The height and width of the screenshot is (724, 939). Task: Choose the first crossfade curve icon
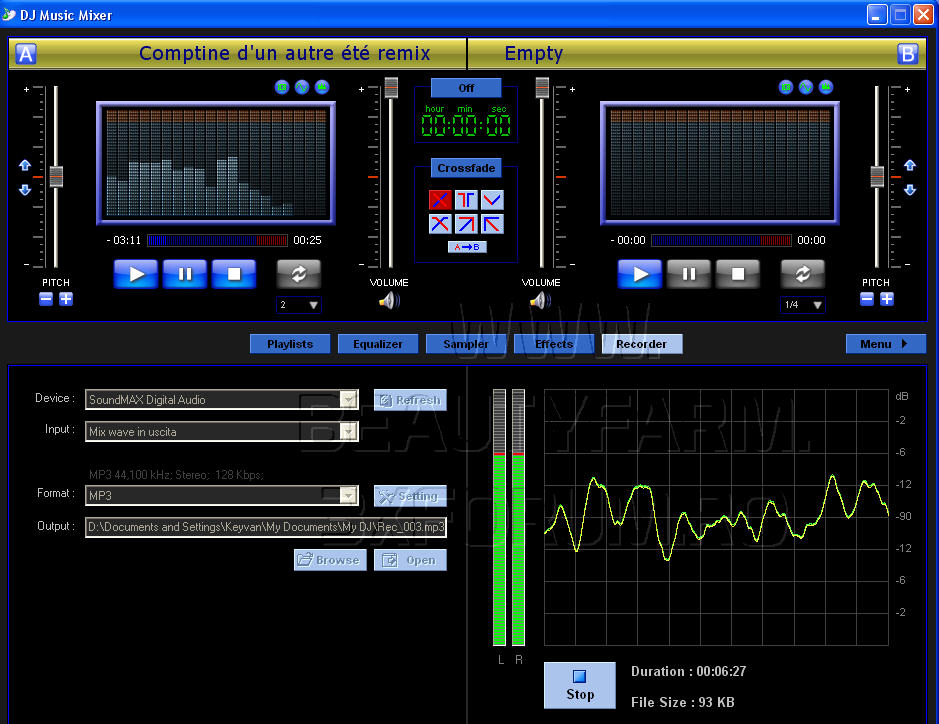(440, 200)
